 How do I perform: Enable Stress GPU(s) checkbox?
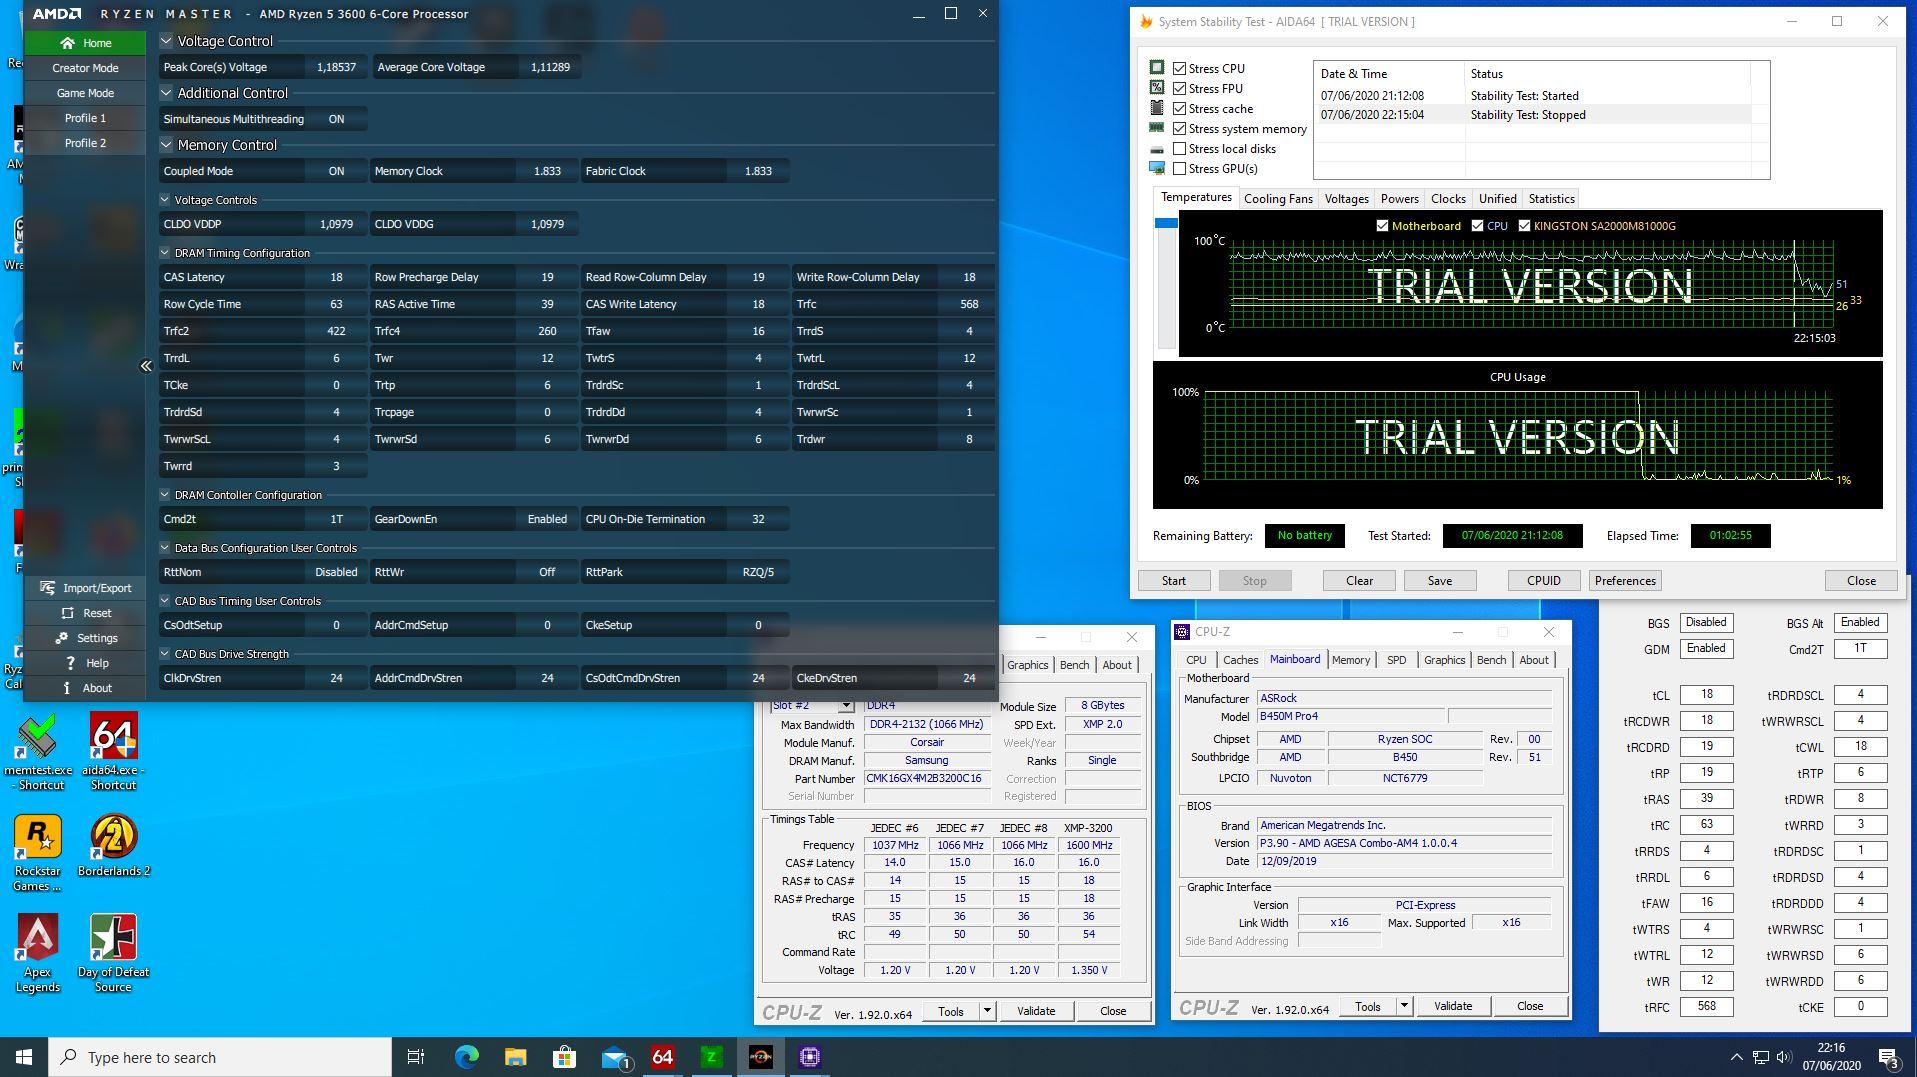[1180, 168]
